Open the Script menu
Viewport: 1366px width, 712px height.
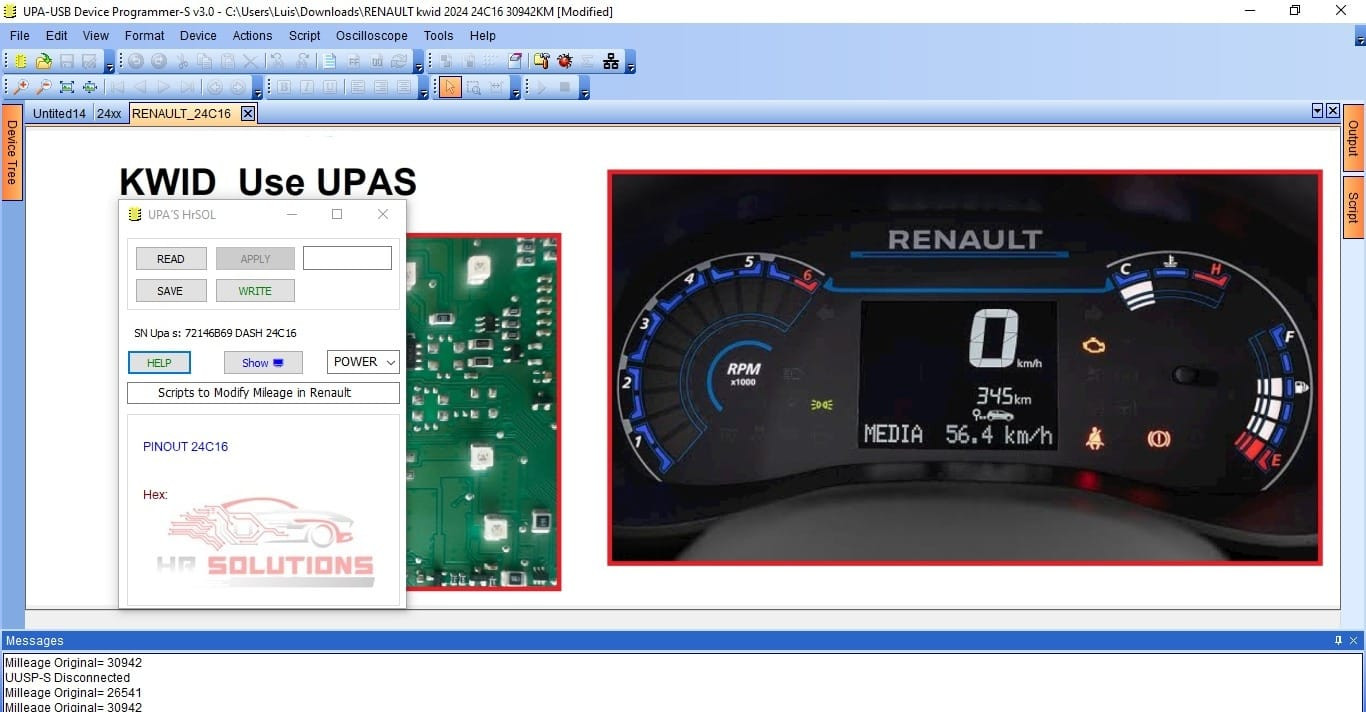point(305,35)
